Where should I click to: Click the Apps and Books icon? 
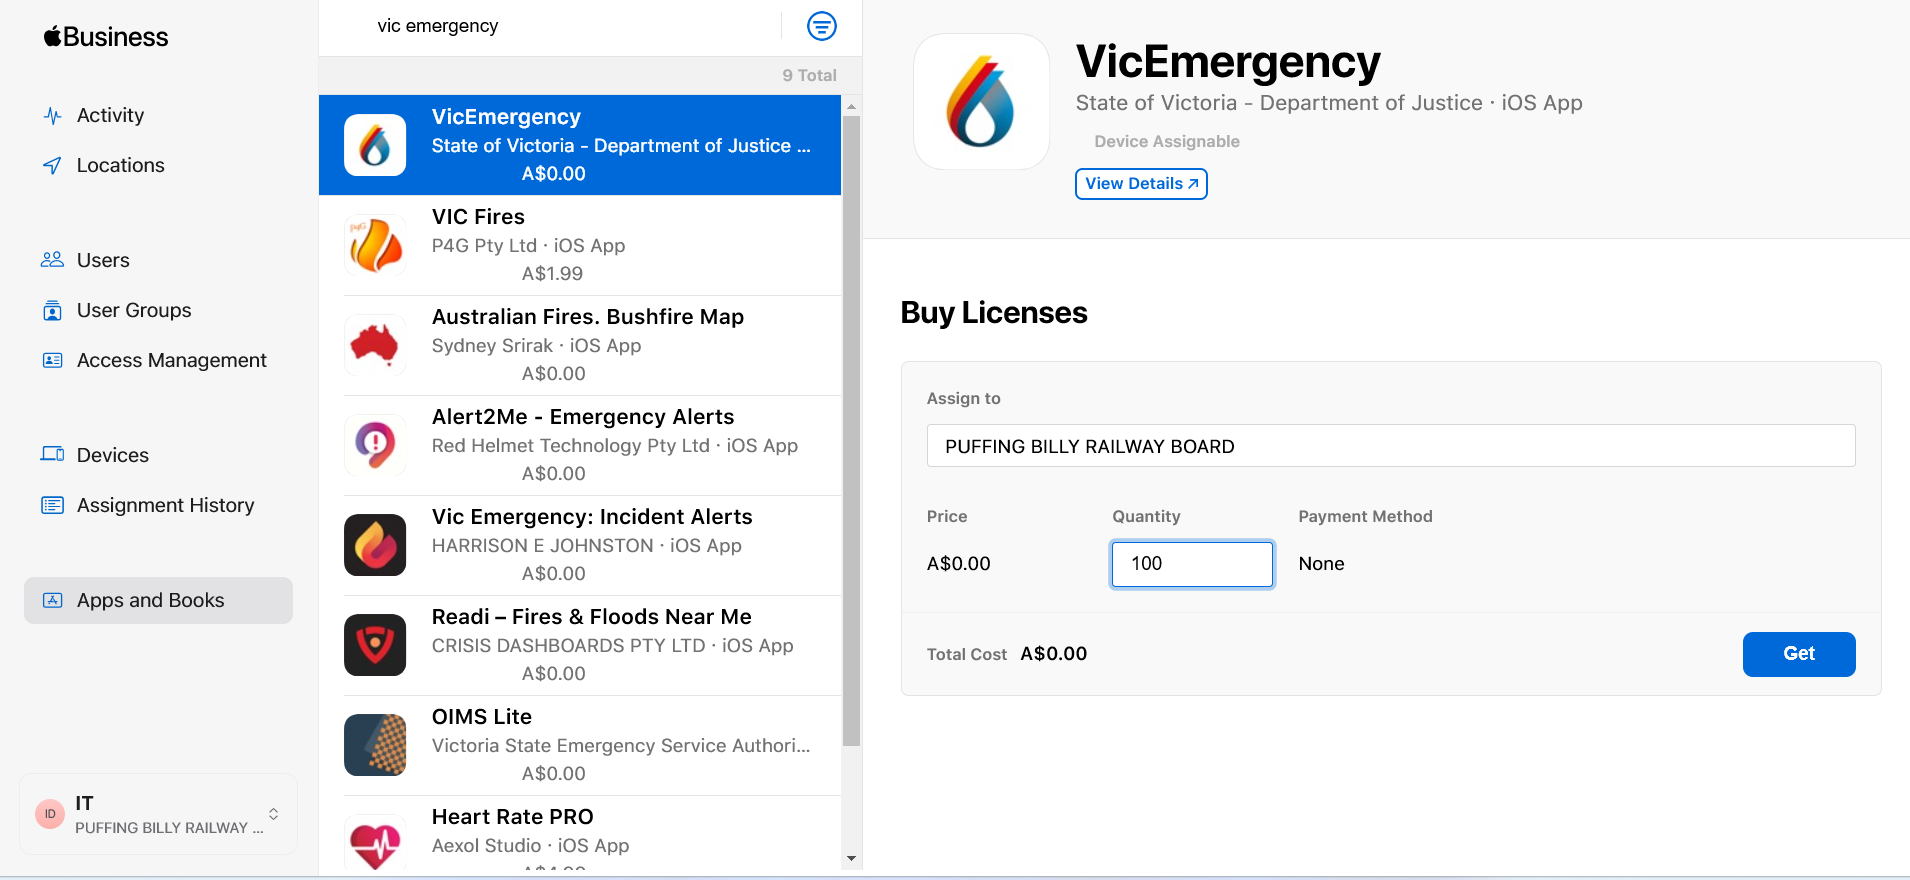click(53, 600)
